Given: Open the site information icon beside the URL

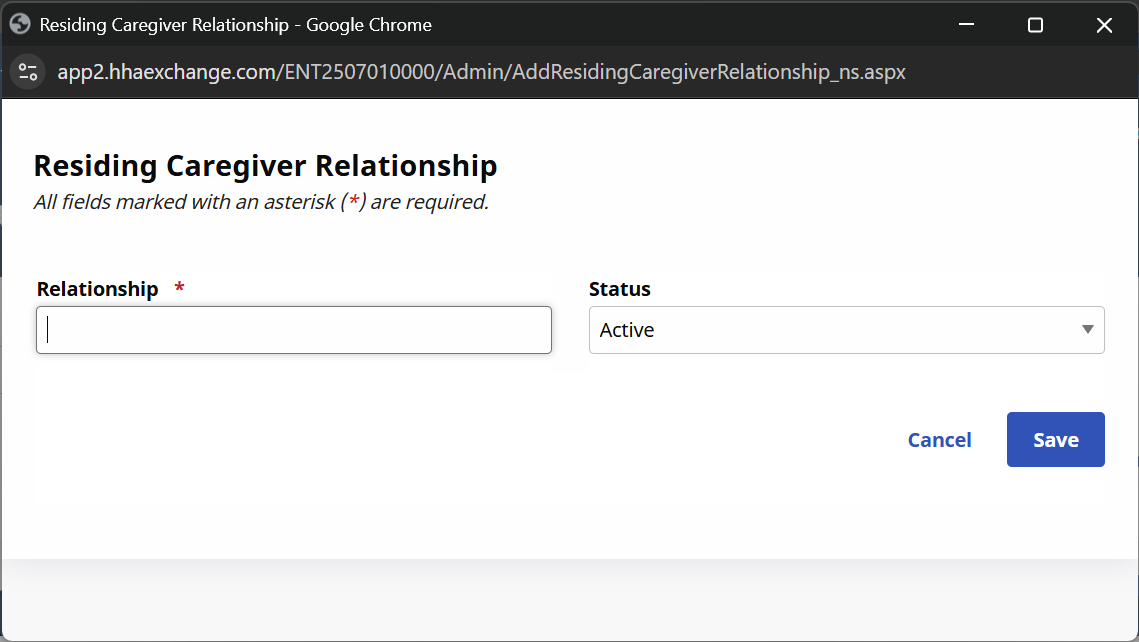Looking at the screenshot, I should [x=28, y=72].
